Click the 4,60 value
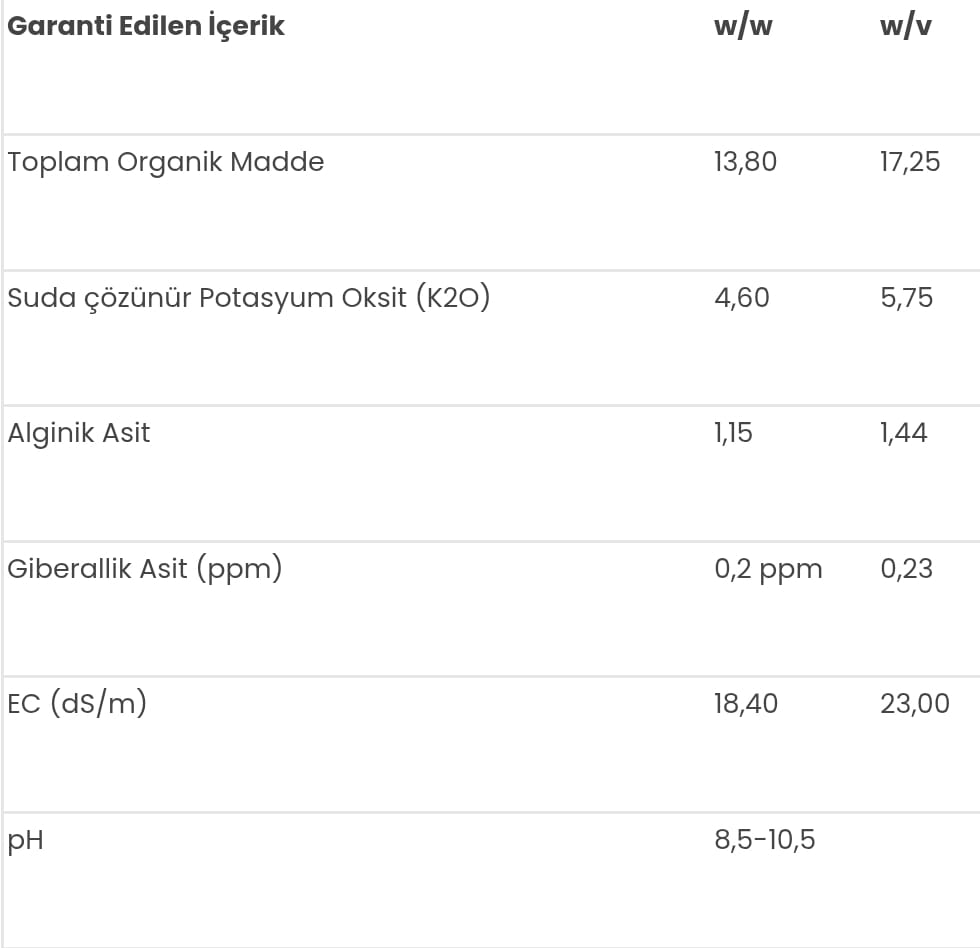Image resolution: width=980 pixels, height=948 pixels. point(742,298)
